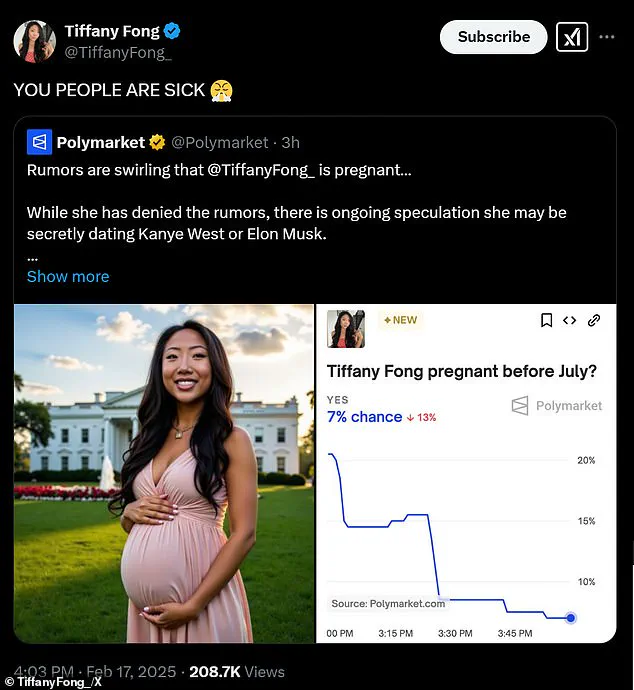Click the gold verified badge beside Polymarket

coord(157,142)
